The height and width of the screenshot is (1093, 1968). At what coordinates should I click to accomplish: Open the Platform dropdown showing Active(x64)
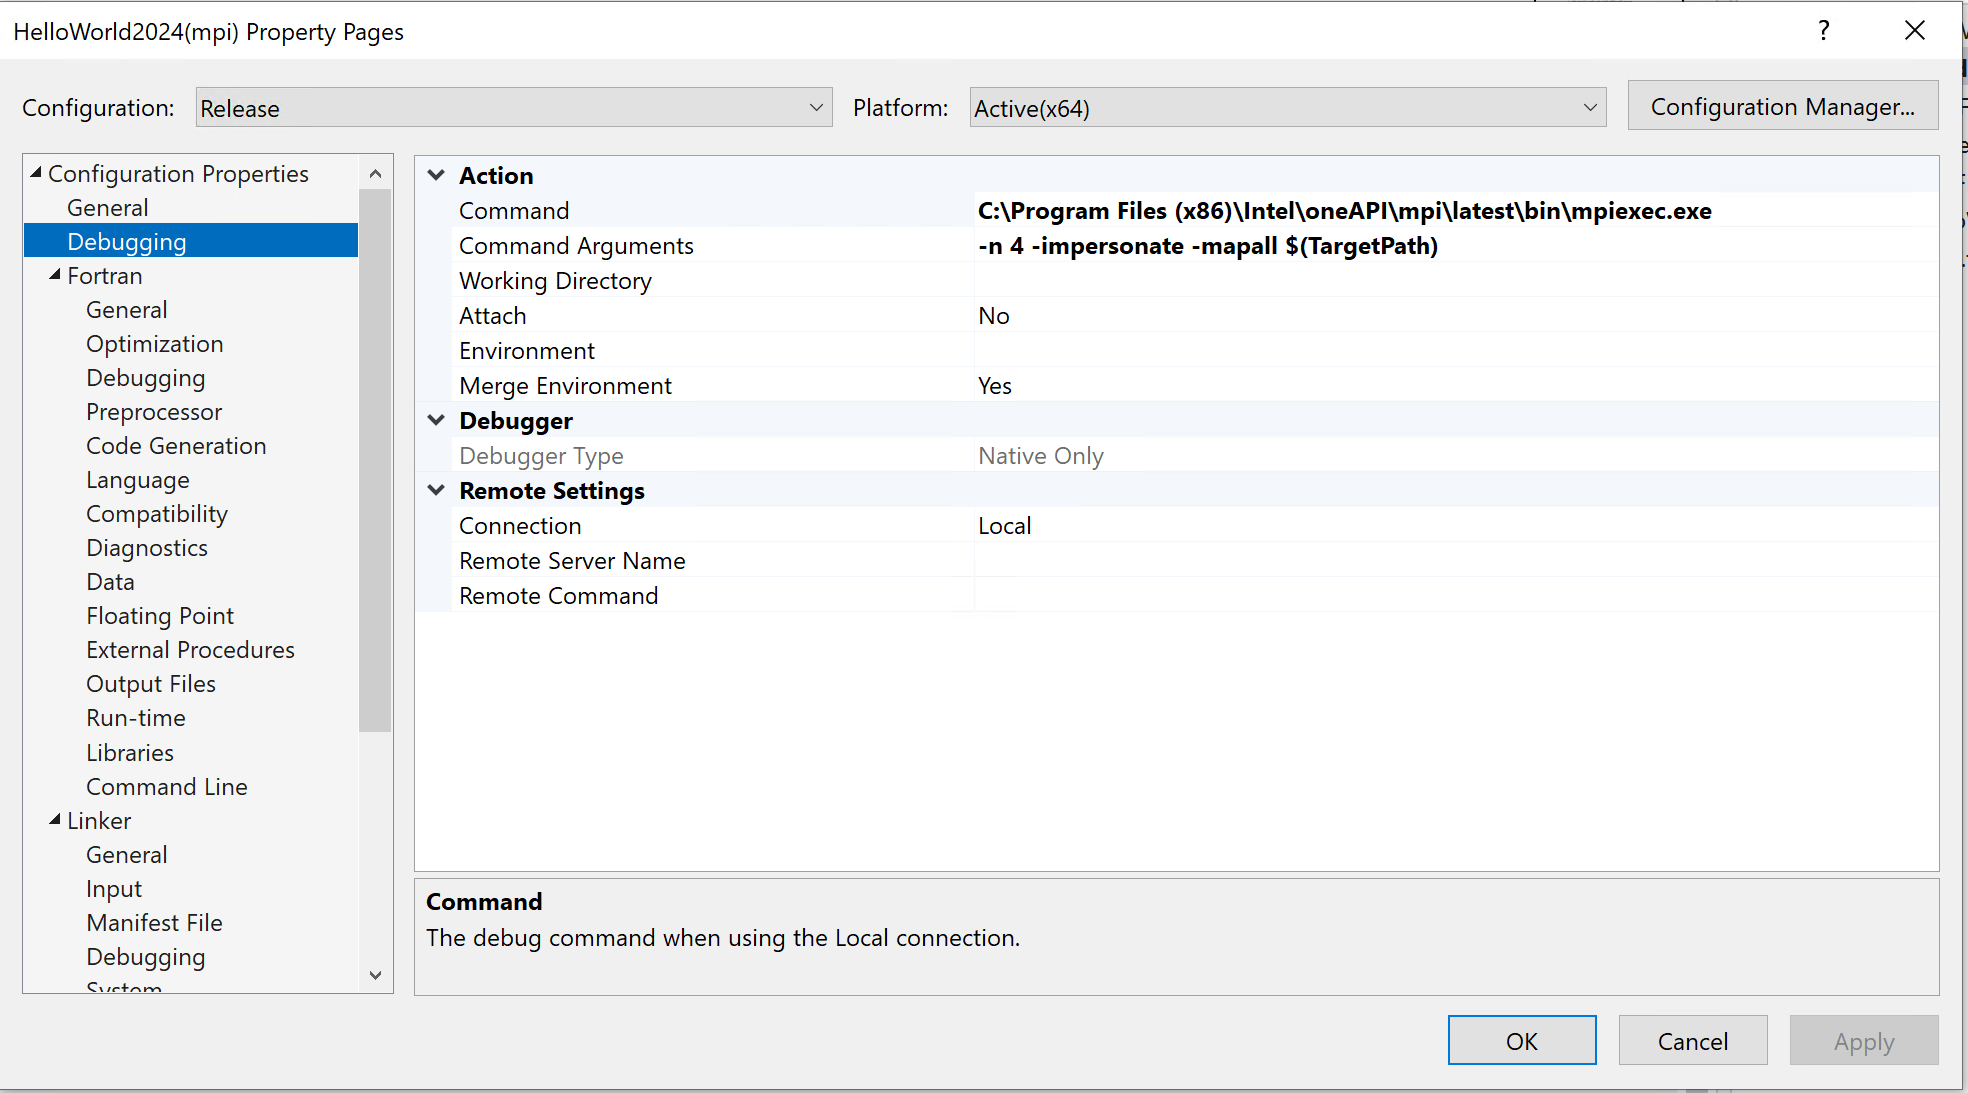tap(1287, 108)
